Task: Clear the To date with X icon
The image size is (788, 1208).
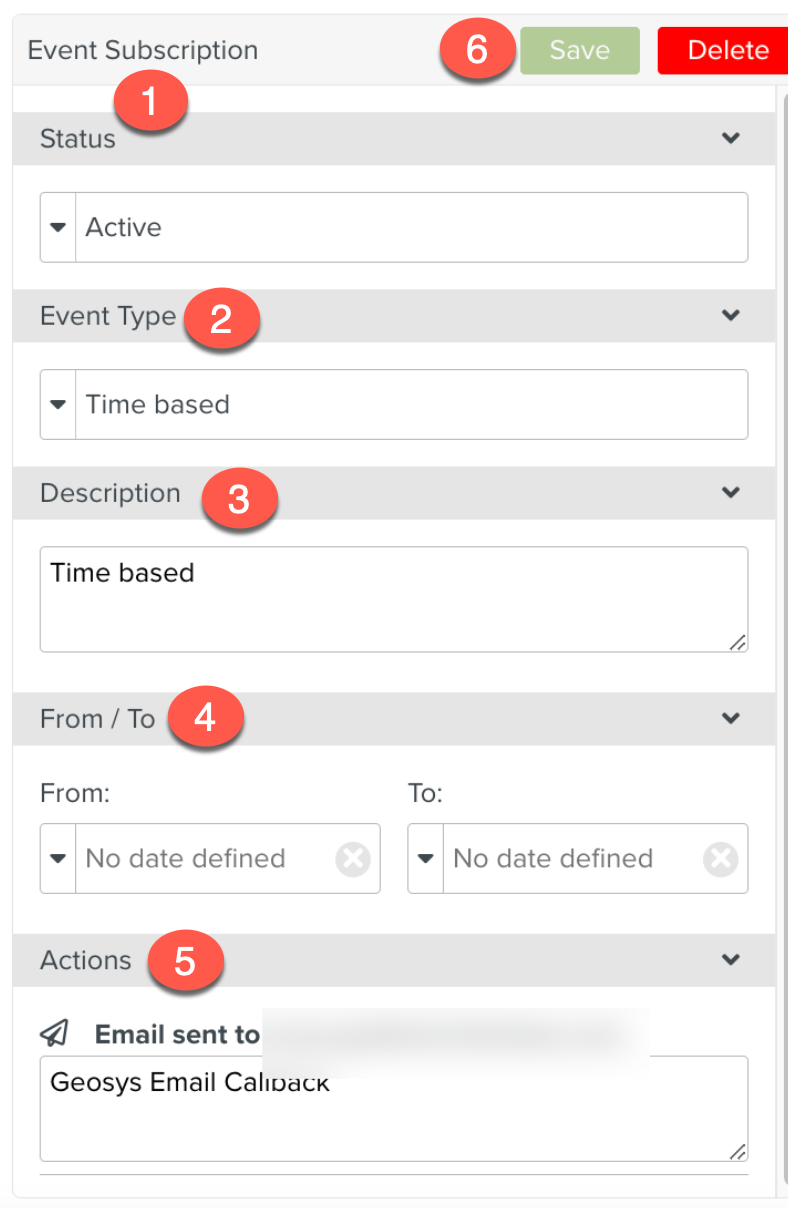Action: click(720, 859)
